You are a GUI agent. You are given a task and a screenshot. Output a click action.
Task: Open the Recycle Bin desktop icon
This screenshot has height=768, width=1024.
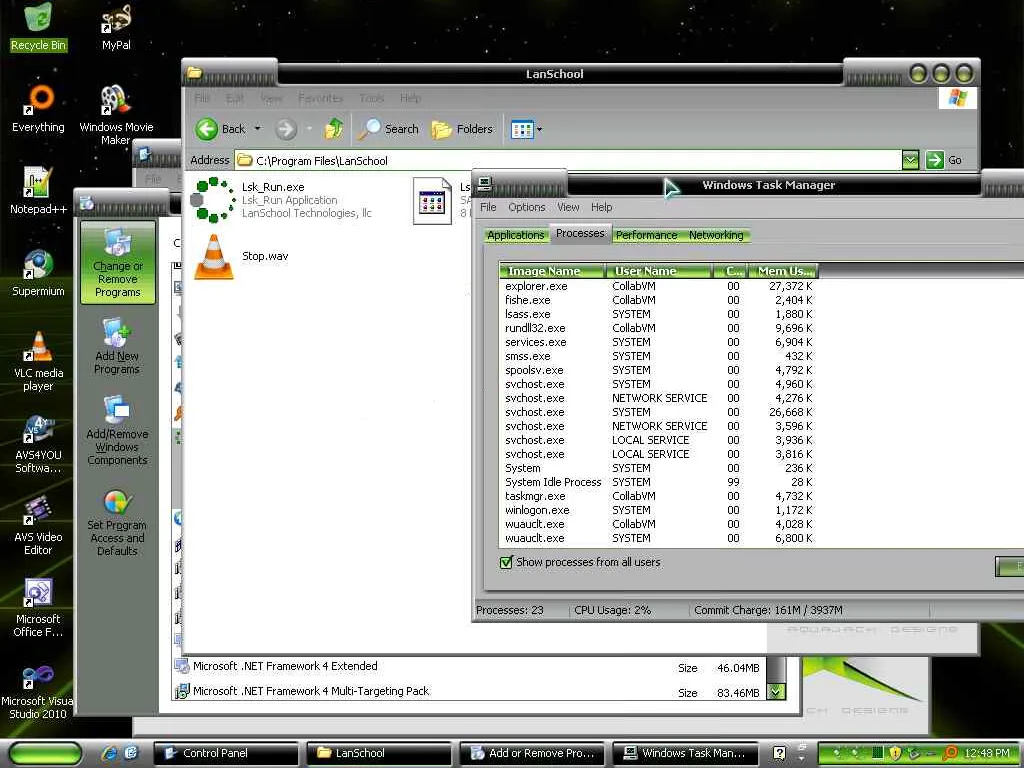point(38,26)
